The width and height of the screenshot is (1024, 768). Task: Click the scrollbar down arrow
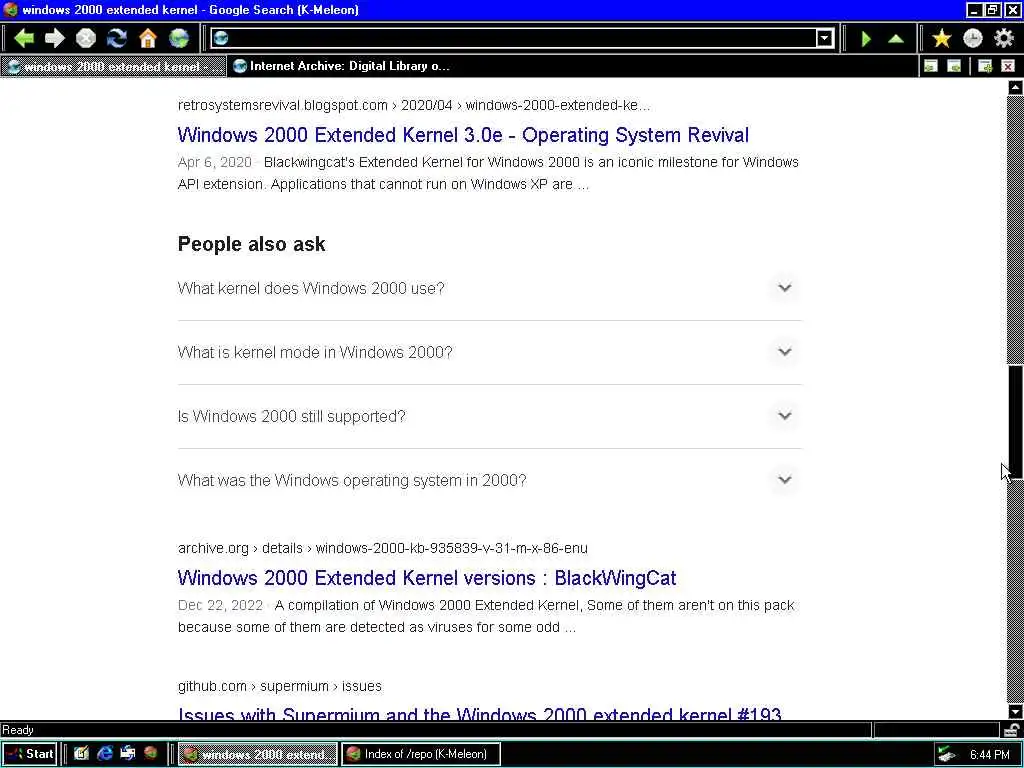[1015, 711]
